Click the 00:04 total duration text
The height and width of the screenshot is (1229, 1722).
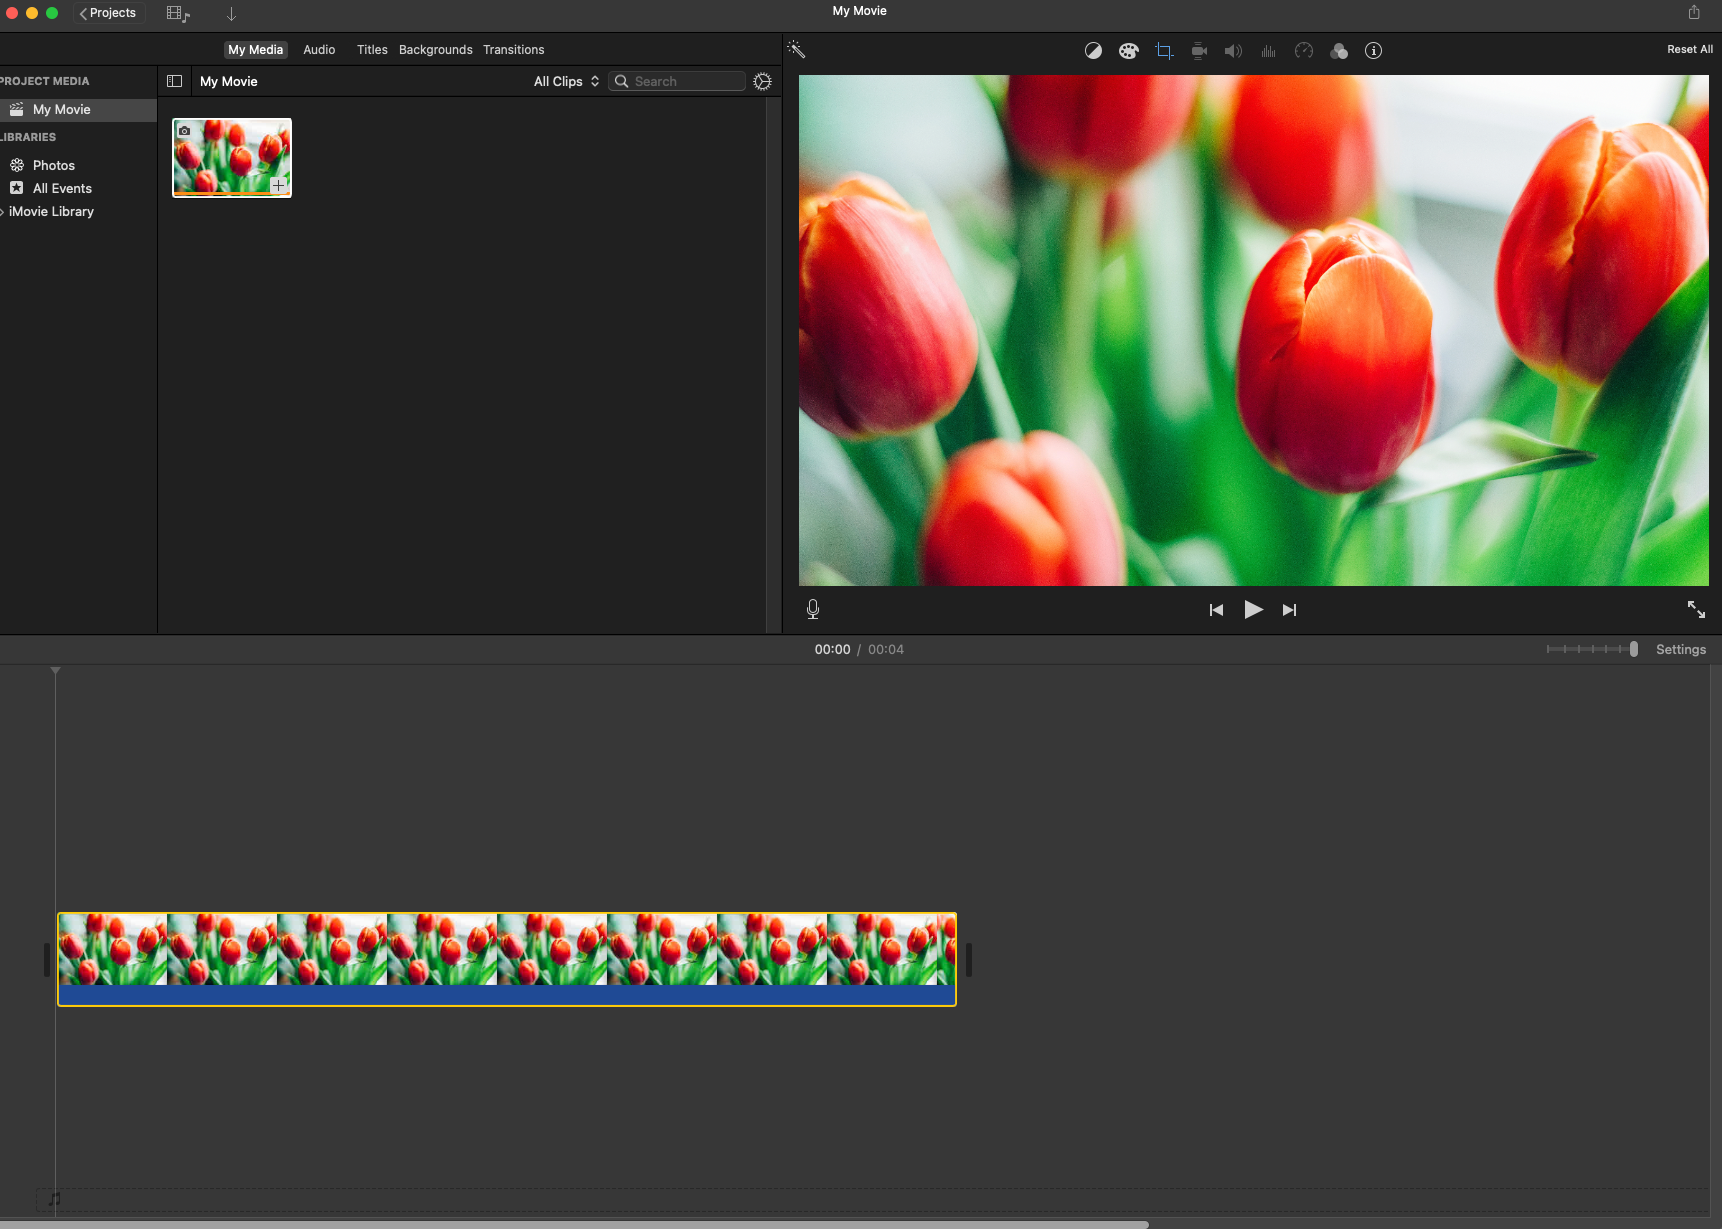pos(886,649)
